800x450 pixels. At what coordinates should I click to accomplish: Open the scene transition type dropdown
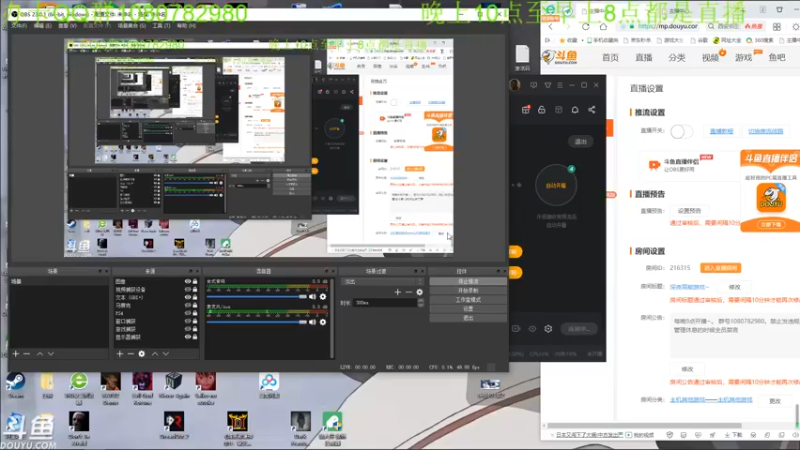(383, 282)
